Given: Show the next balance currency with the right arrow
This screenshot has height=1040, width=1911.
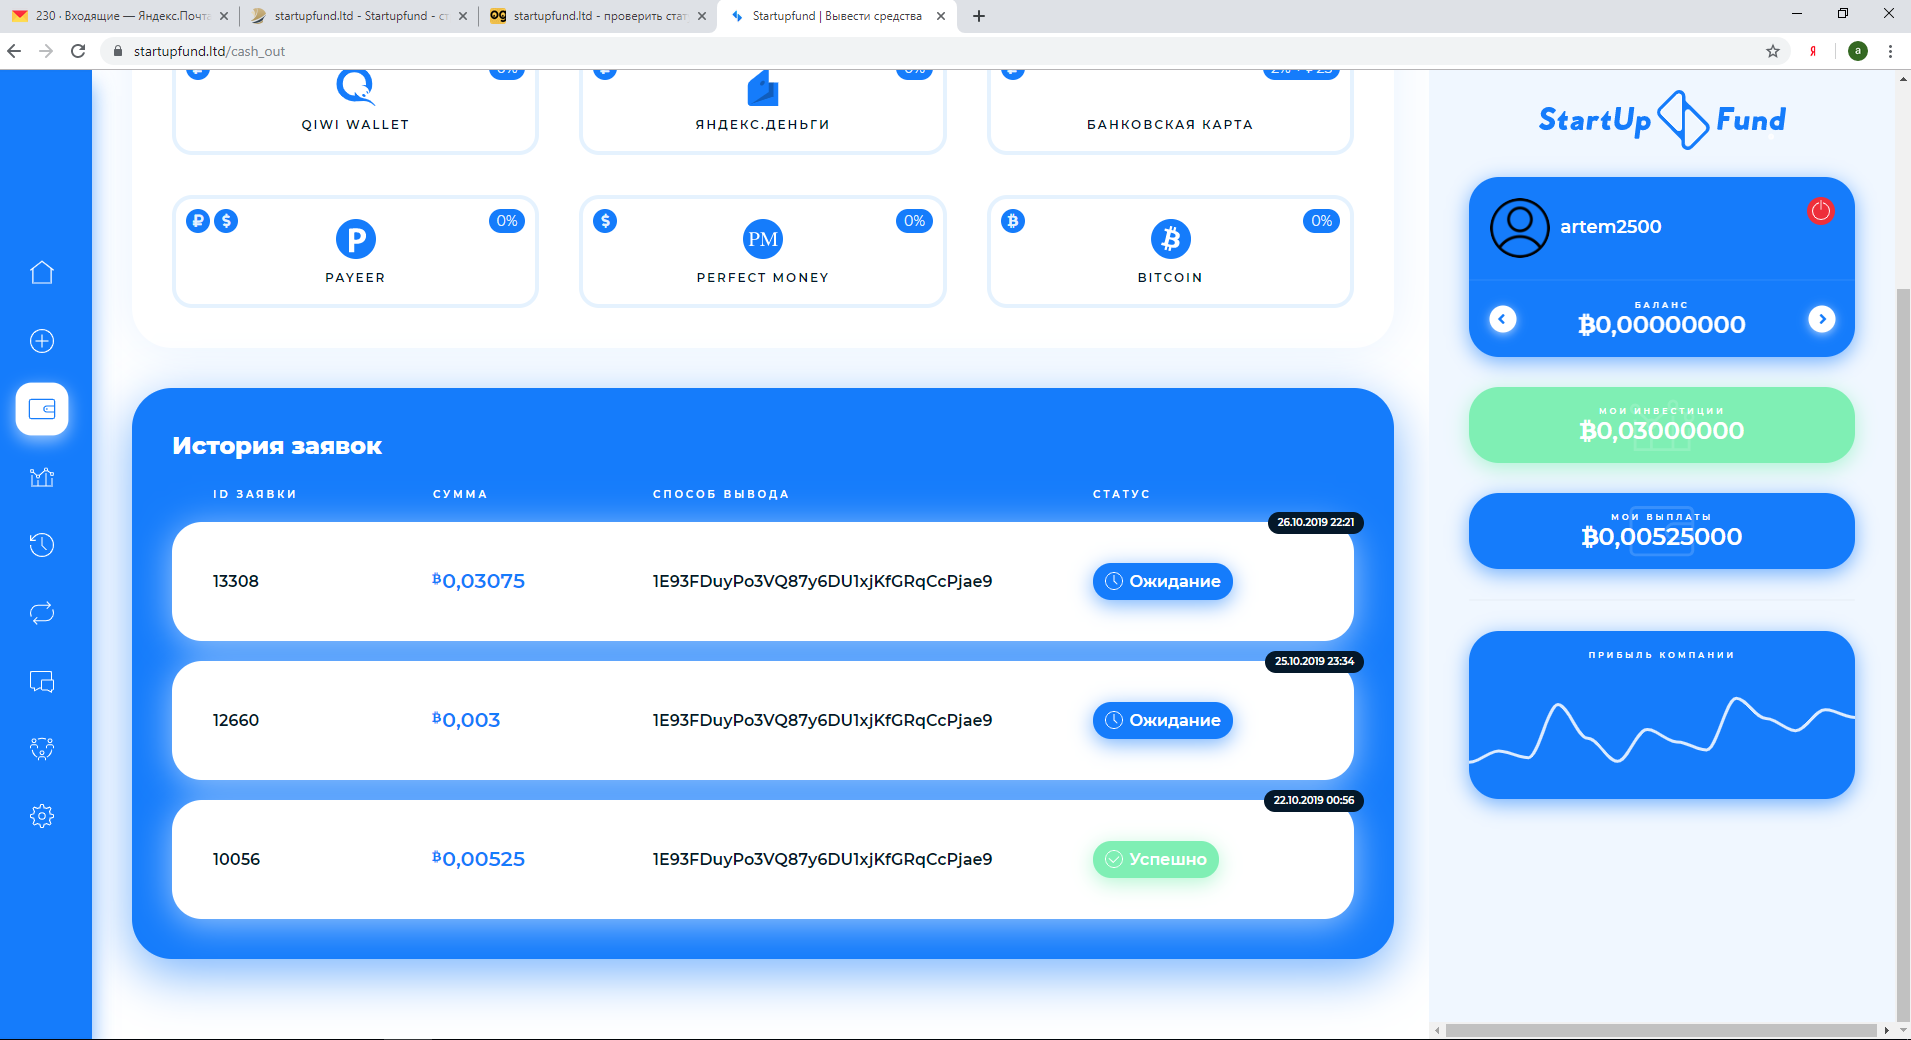Looking at the screenshot, I should [1821, 319].
